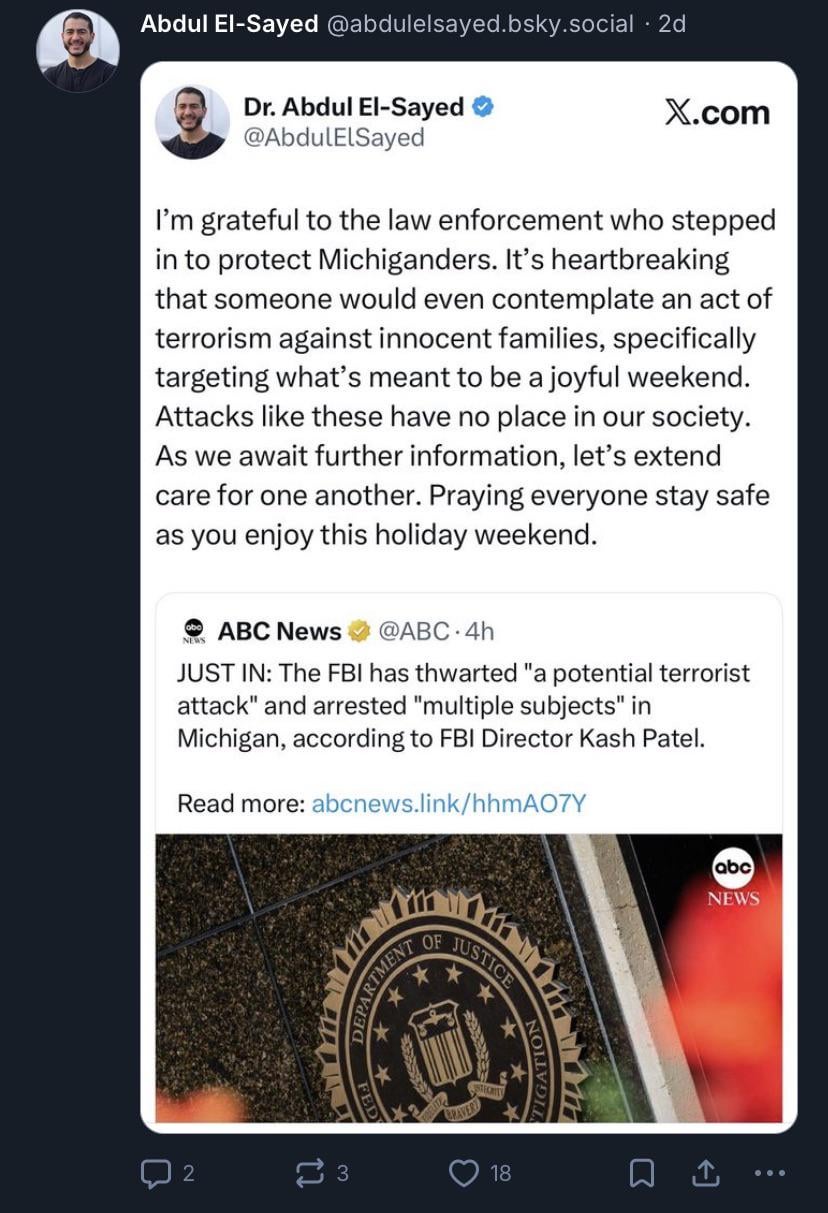Click the gold verified badge next to ABC News
This screenshot has height=1213, width=828.
[358, 631]
